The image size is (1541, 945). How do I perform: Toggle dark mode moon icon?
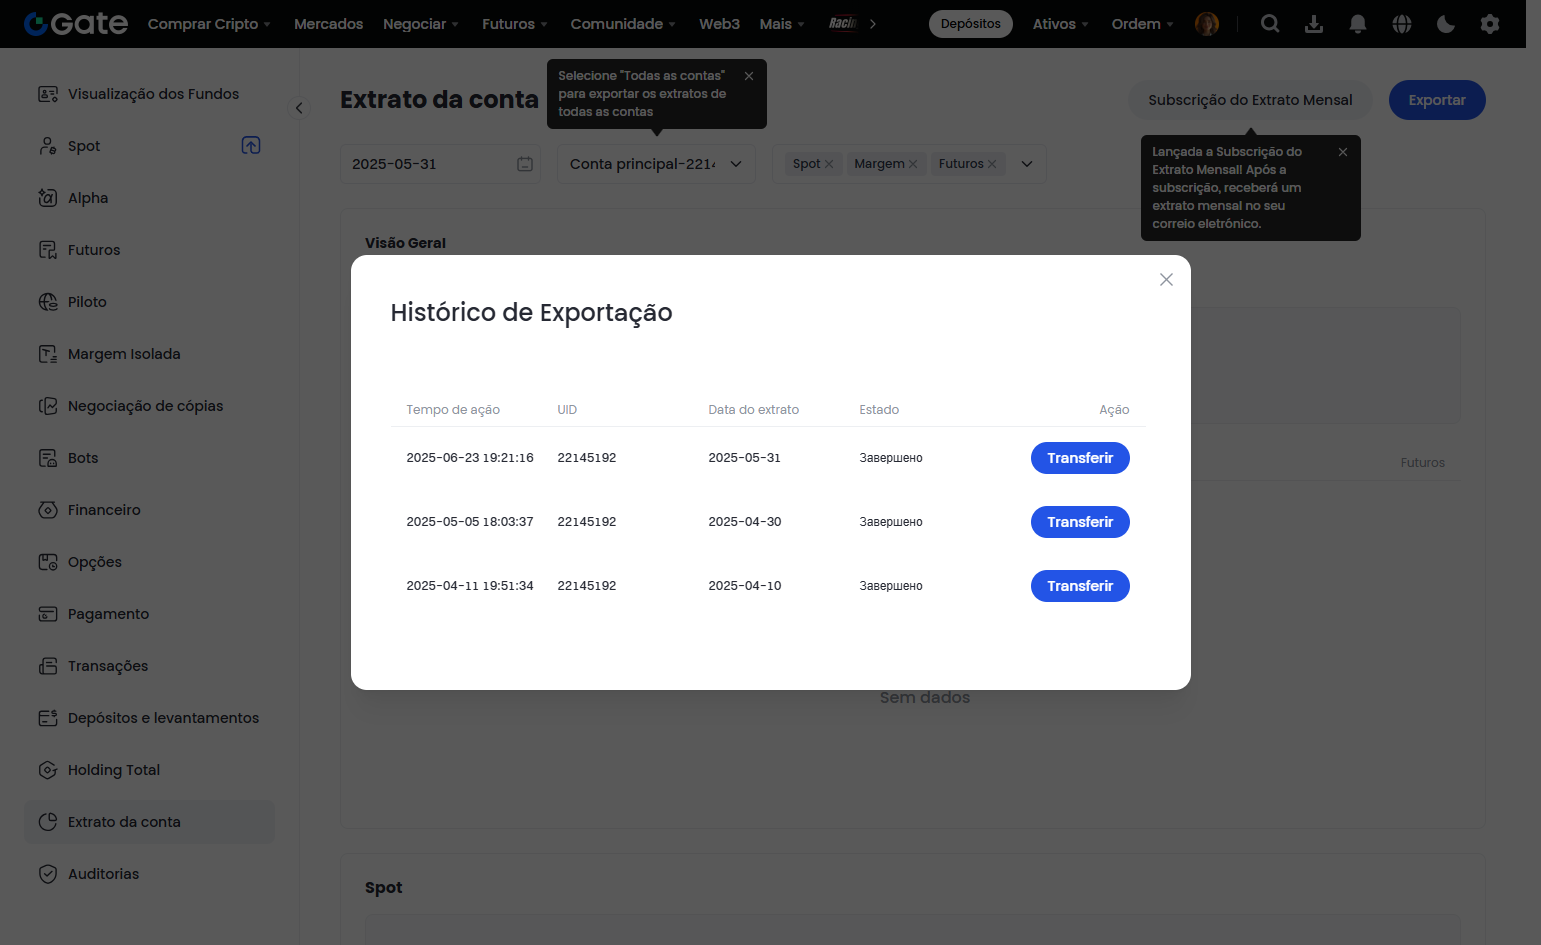click(1446, 24)
